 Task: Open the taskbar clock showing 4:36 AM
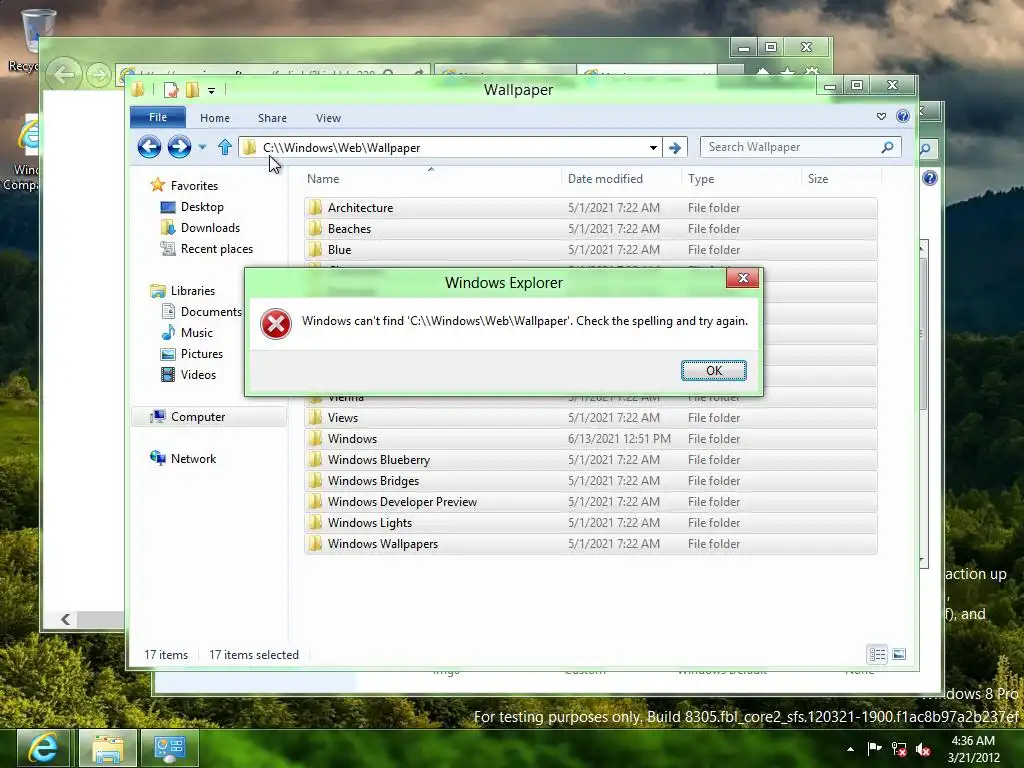(x=973, y=749)
